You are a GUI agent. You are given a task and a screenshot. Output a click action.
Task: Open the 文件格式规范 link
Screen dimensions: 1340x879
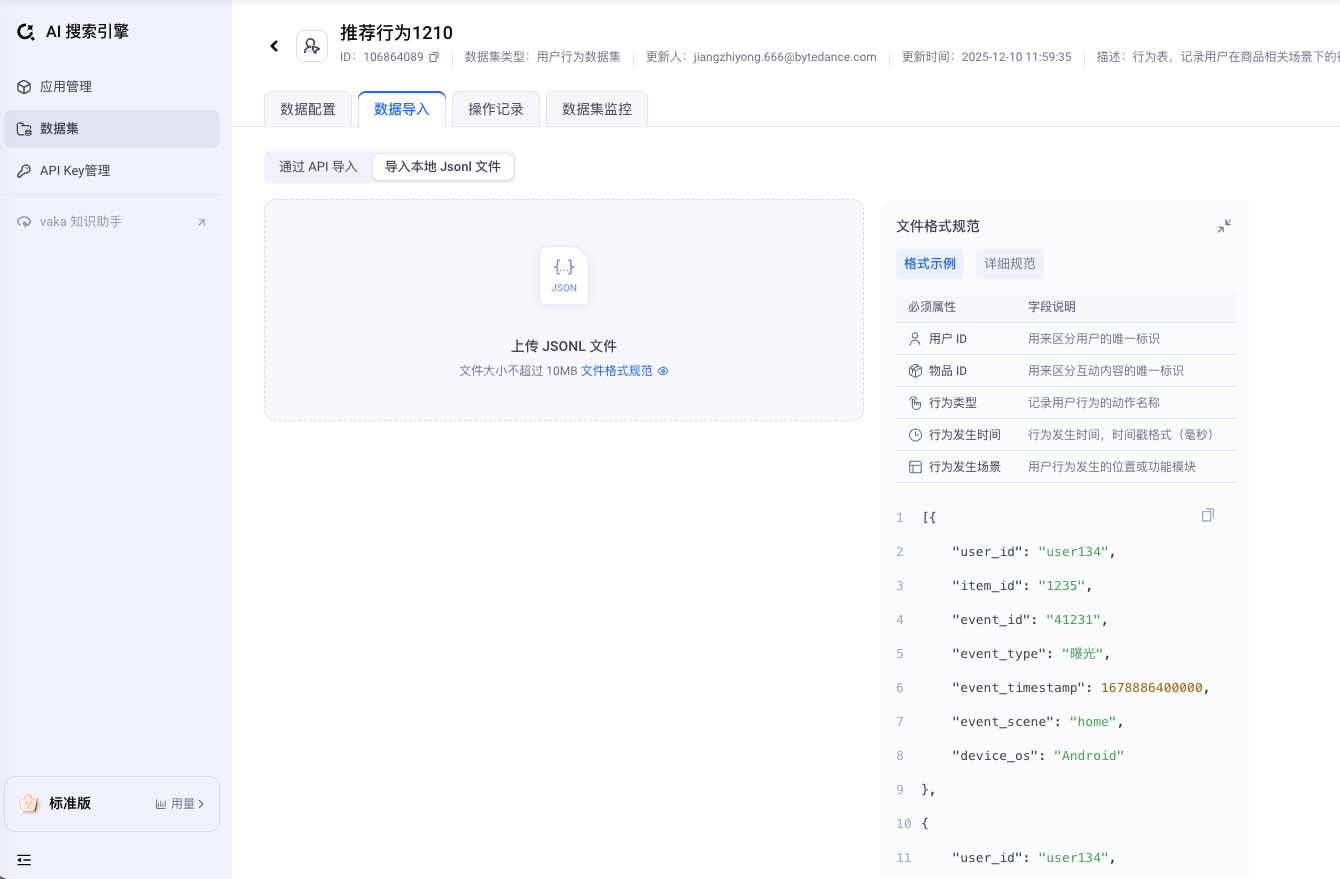click(616, 371)
